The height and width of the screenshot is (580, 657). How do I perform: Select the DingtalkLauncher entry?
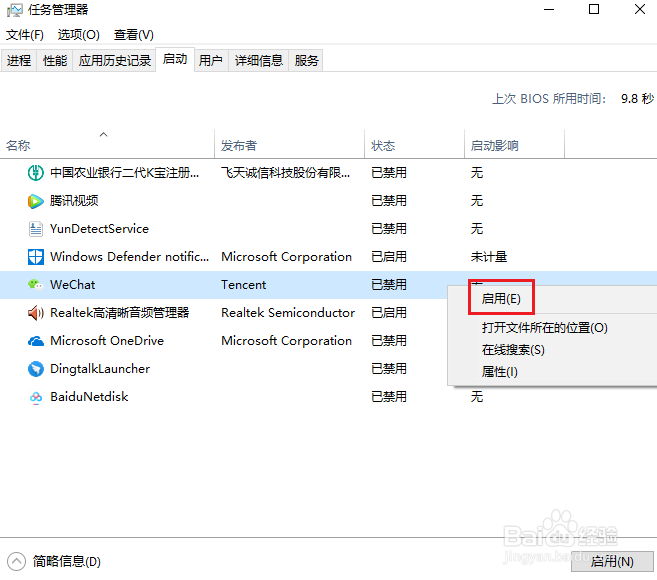click(100, 369)
